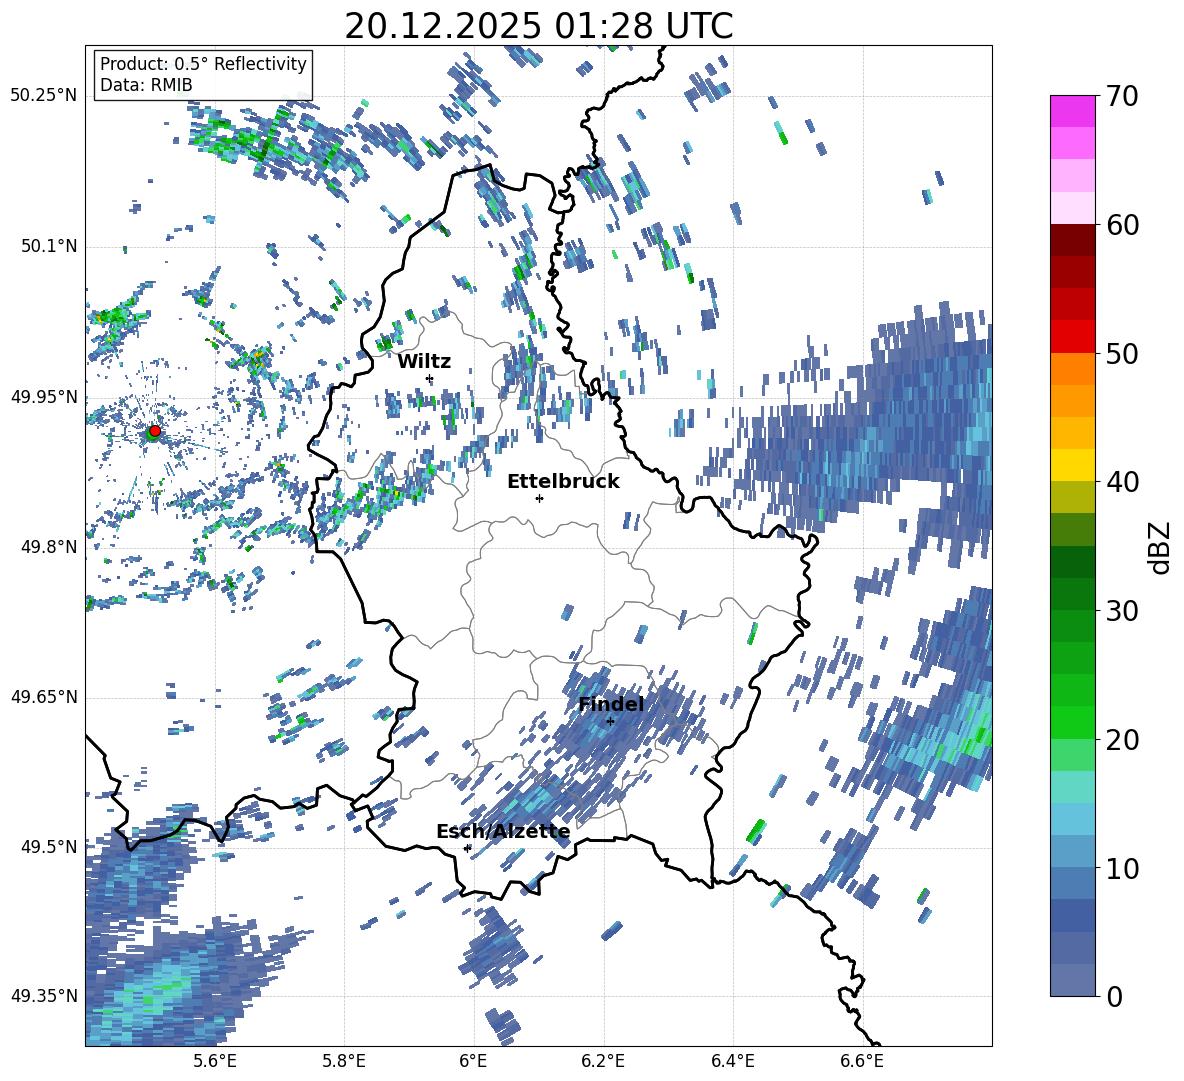This screenshot has width=1184, height=1081.
Task: Click the magenta swatch at the colorbar top
Action: click(x=1073, y=111)
